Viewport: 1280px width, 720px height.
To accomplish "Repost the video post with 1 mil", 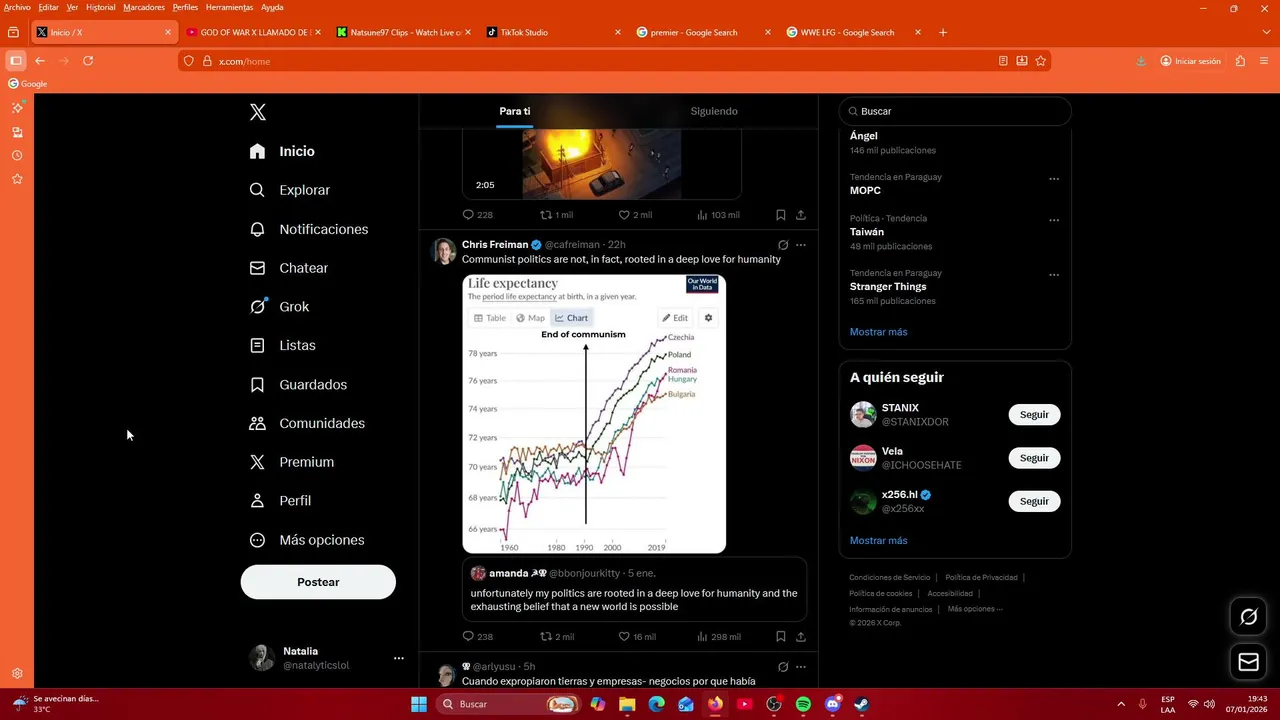I will coord(557,215).
